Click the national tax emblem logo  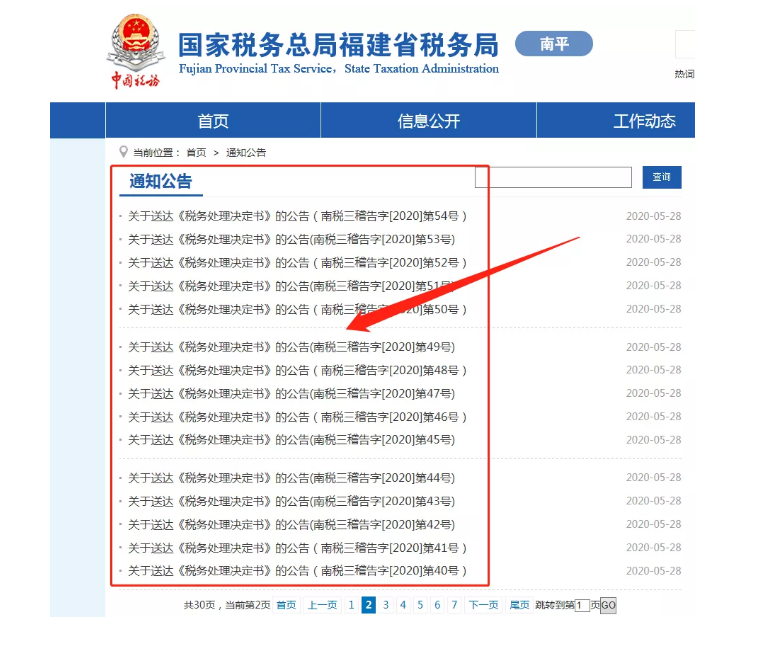134,52
